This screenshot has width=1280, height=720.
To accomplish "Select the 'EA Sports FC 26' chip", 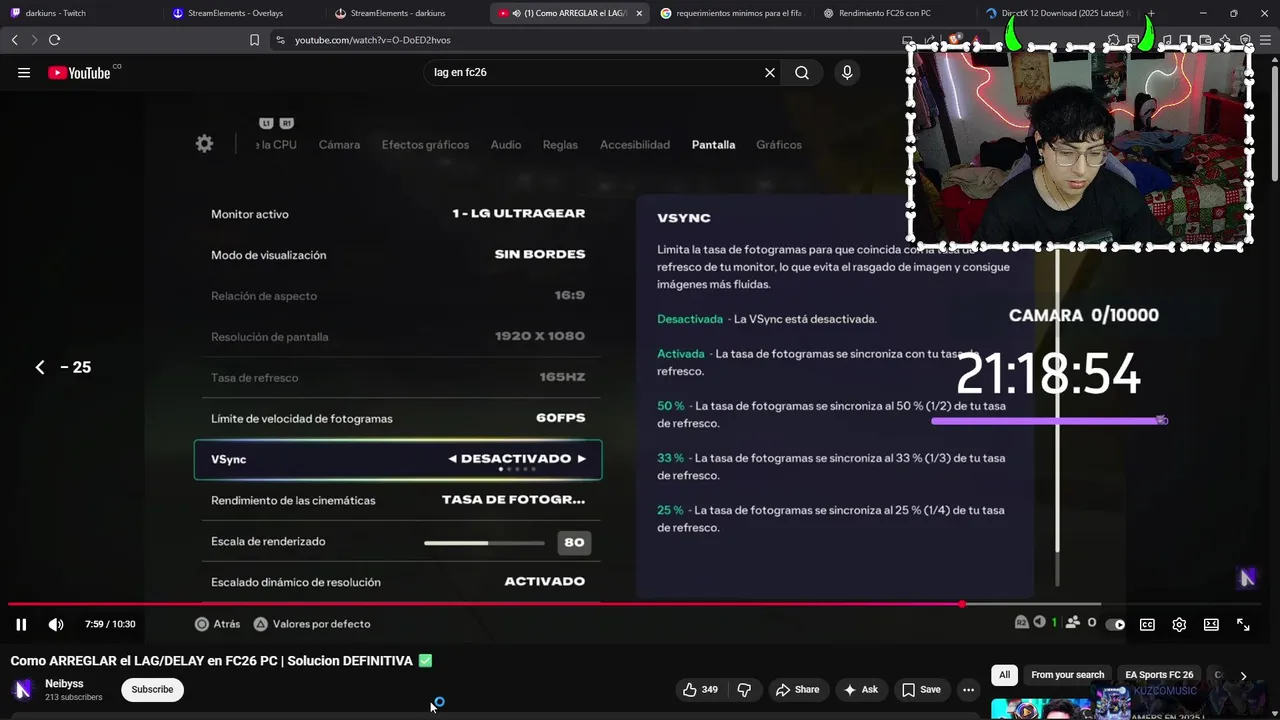I will [1159, 675].
